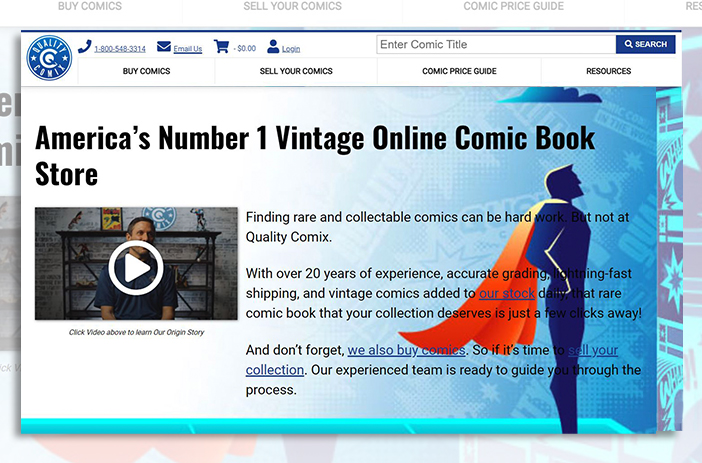Click the phone handset icon

85,46
